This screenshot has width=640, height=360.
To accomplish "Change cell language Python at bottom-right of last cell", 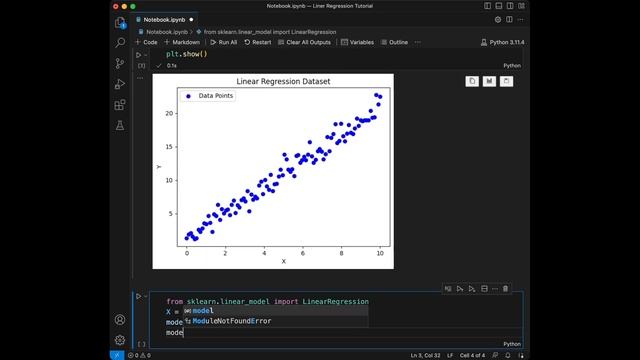I will coord(512,344).
